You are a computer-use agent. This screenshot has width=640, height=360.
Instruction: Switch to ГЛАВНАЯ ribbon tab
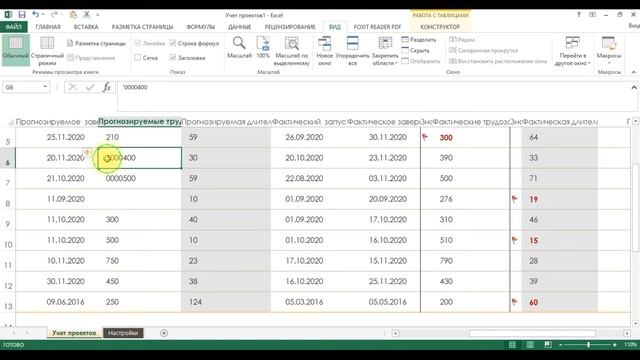point(48,27)
